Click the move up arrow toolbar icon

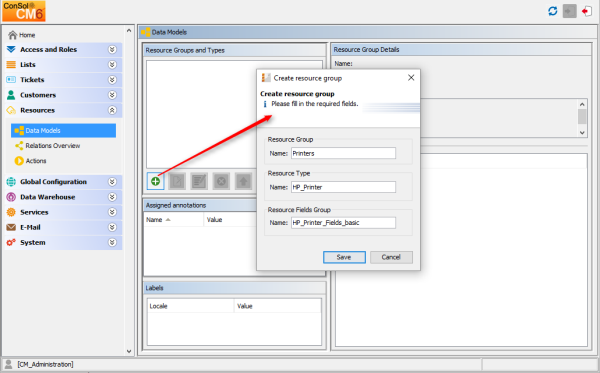[x=243, y=181]
